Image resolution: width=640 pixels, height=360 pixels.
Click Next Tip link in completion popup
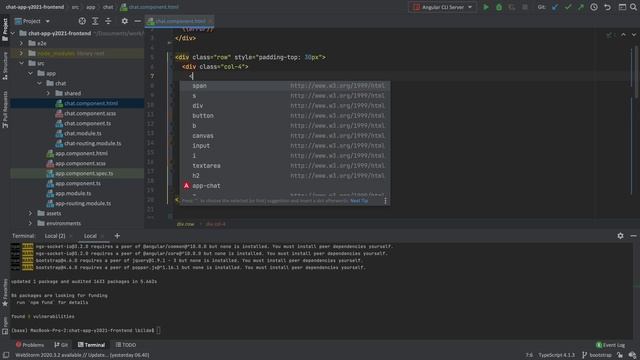pyautogui.click(x=359, y=201)
